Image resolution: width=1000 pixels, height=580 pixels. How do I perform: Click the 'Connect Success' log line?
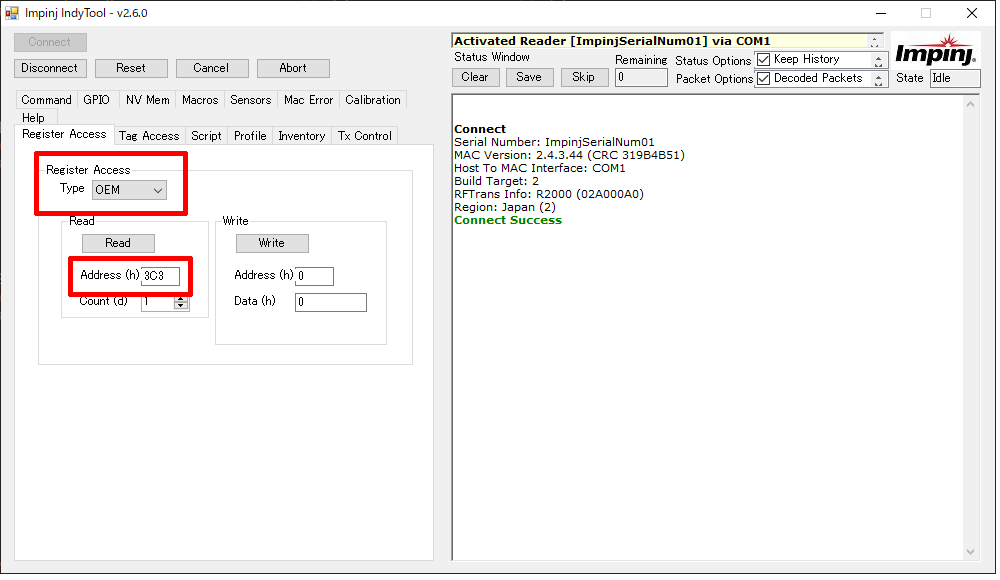point(508,221)
